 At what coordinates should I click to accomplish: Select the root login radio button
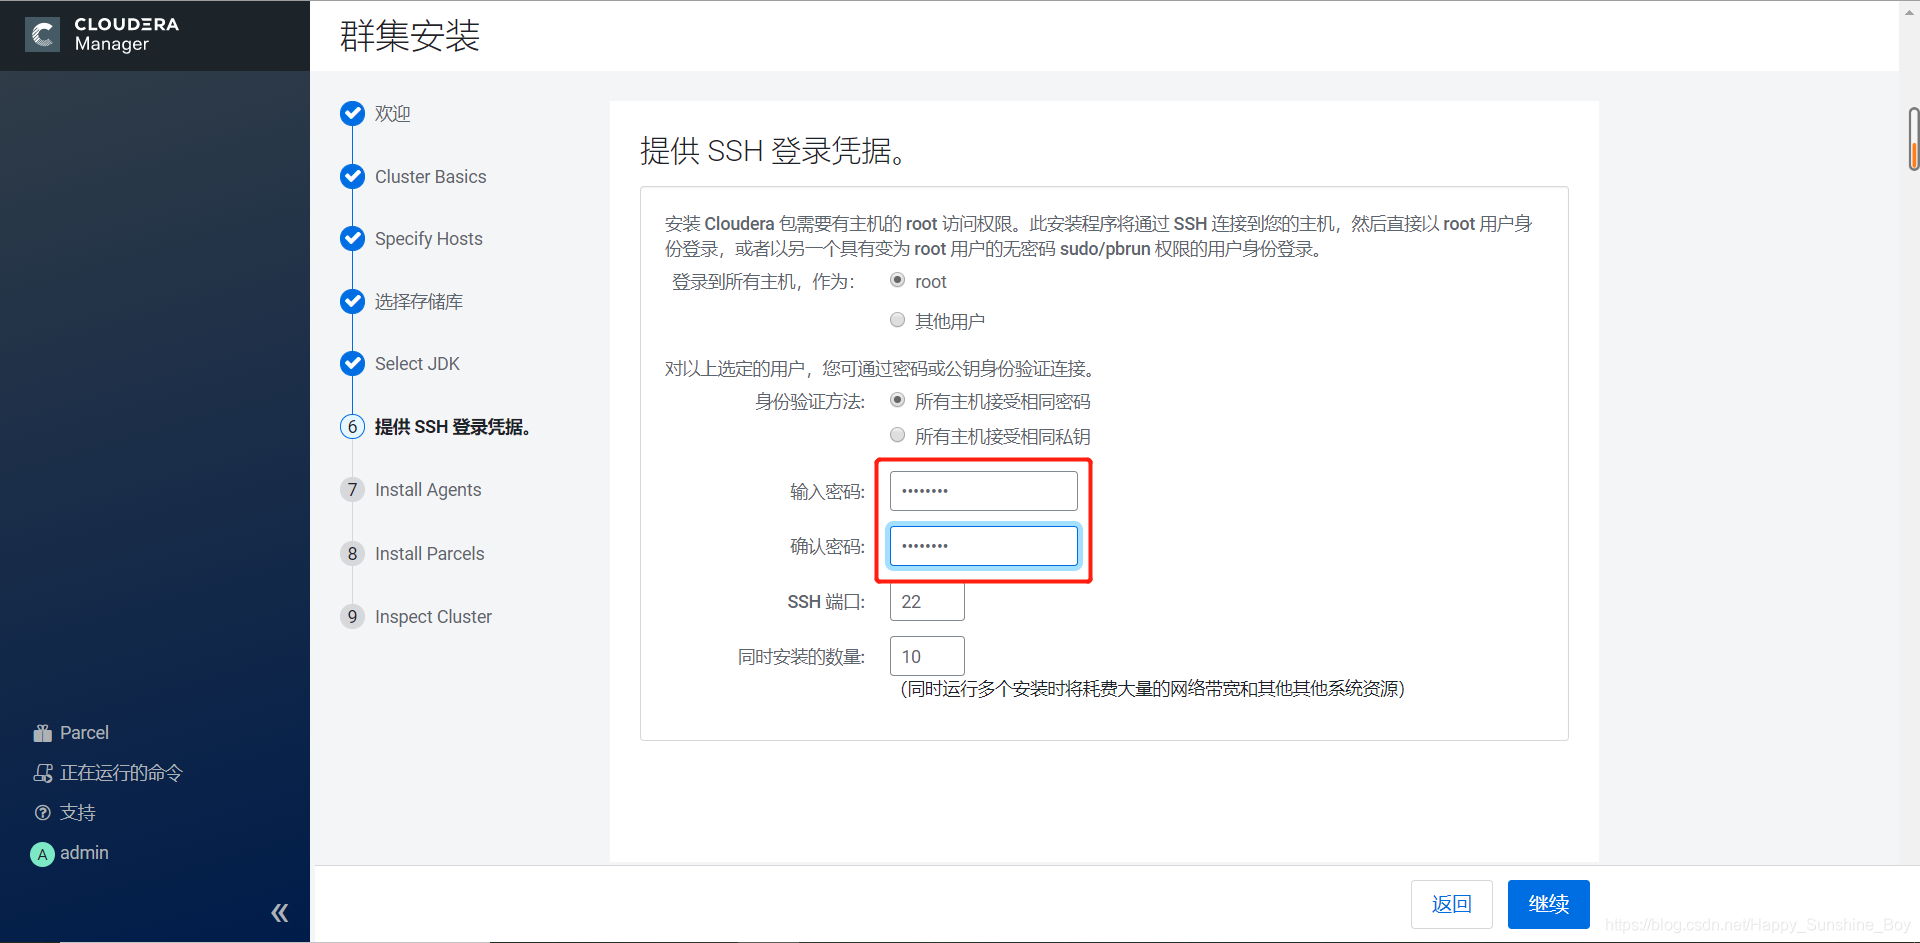click(x=897, y=280)
